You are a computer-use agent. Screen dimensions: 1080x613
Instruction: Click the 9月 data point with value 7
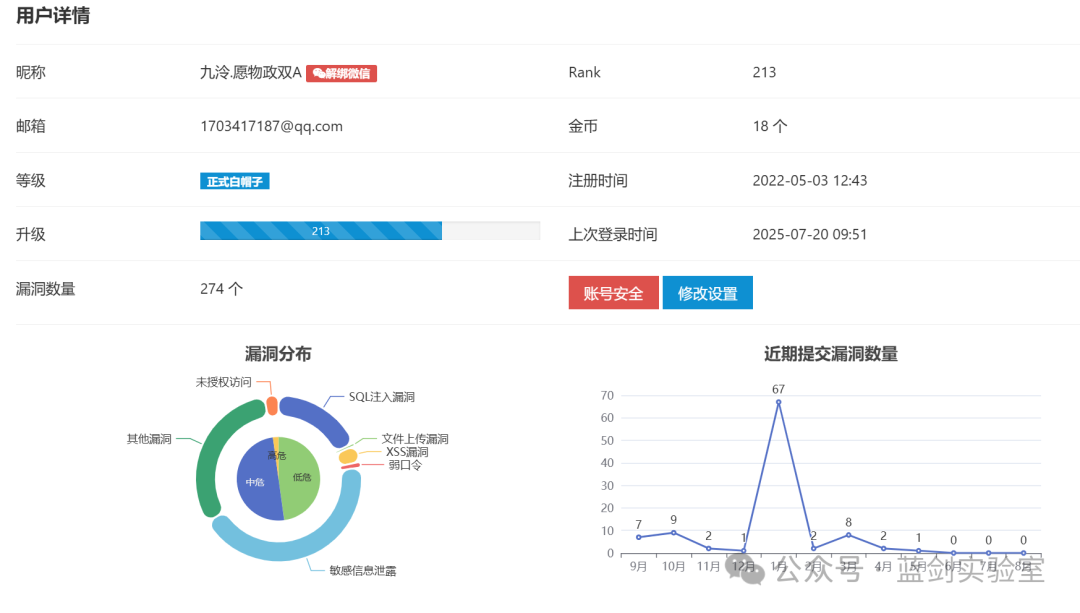[x=638, y=537]
